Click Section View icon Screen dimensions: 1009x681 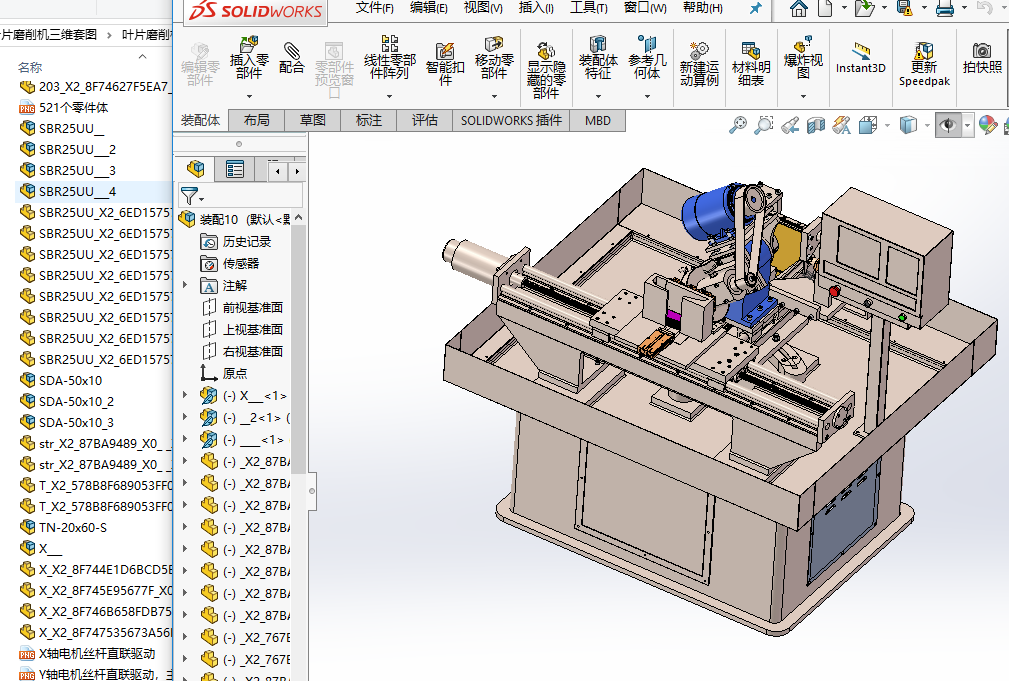(x=816, y=125)
